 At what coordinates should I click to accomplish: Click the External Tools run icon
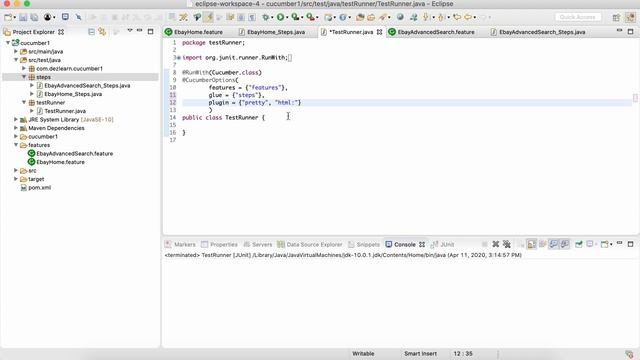[x=310, y=17]
